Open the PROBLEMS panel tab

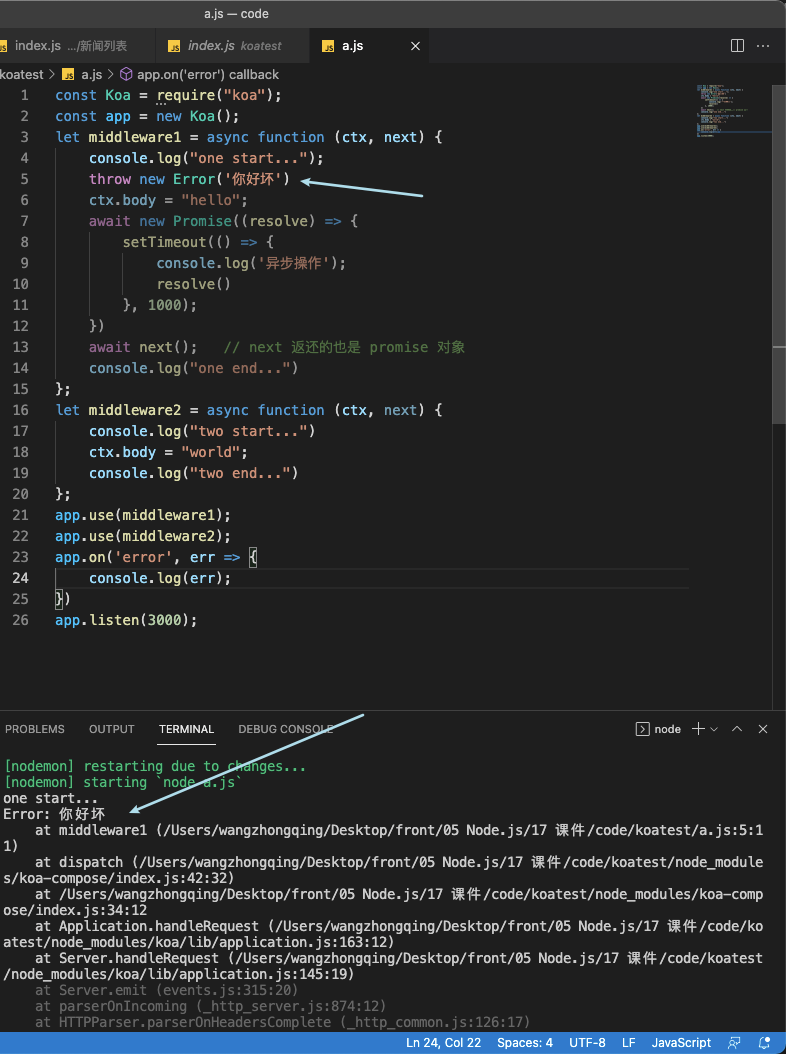(35, 729)
